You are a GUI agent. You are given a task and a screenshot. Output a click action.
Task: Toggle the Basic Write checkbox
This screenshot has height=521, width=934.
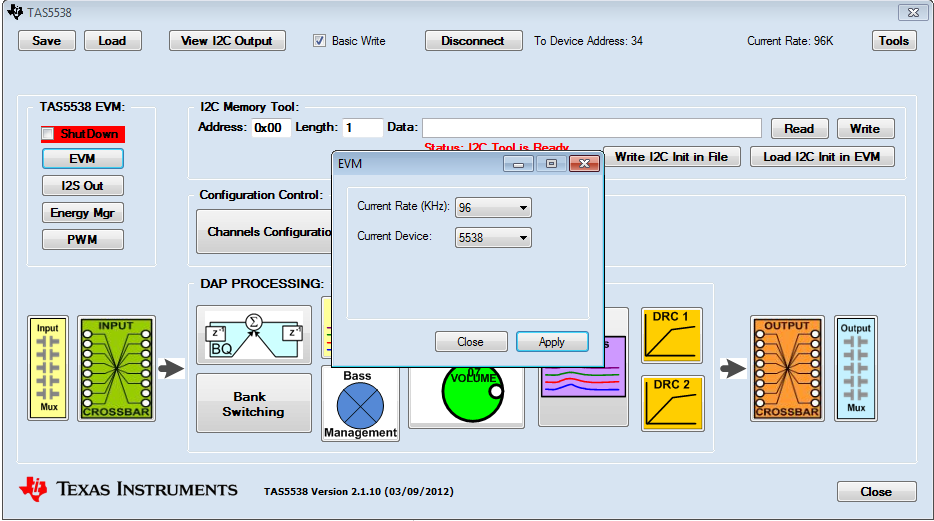(319, 40)
